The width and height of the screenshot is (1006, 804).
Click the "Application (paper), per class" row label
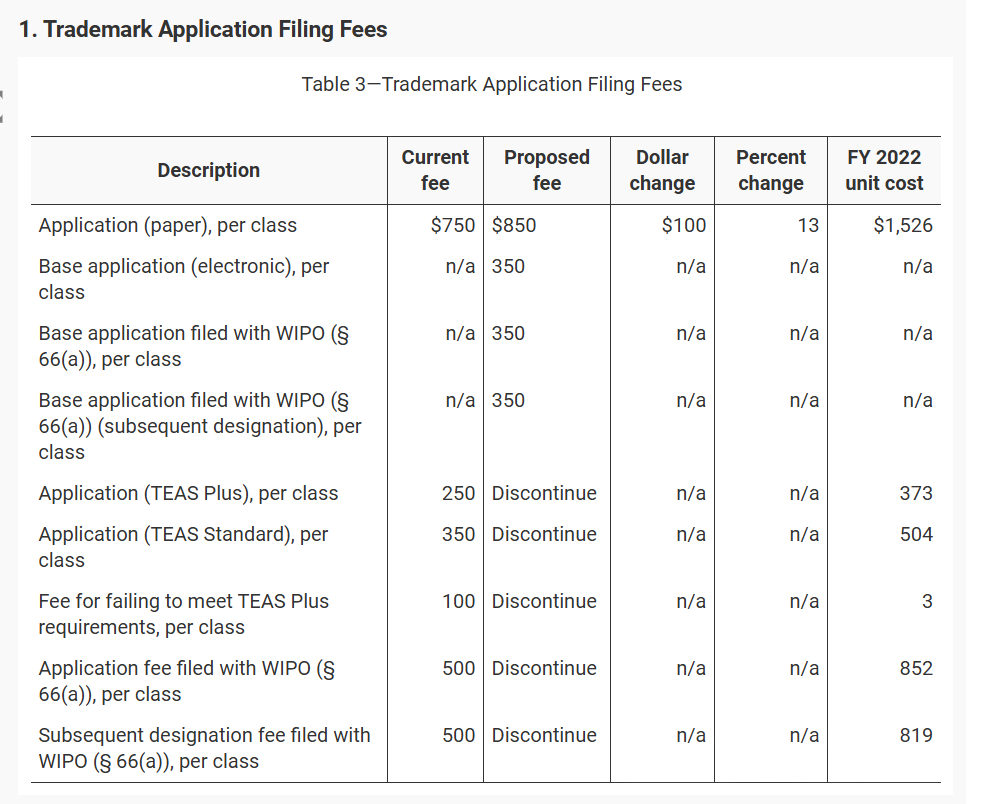168,225
